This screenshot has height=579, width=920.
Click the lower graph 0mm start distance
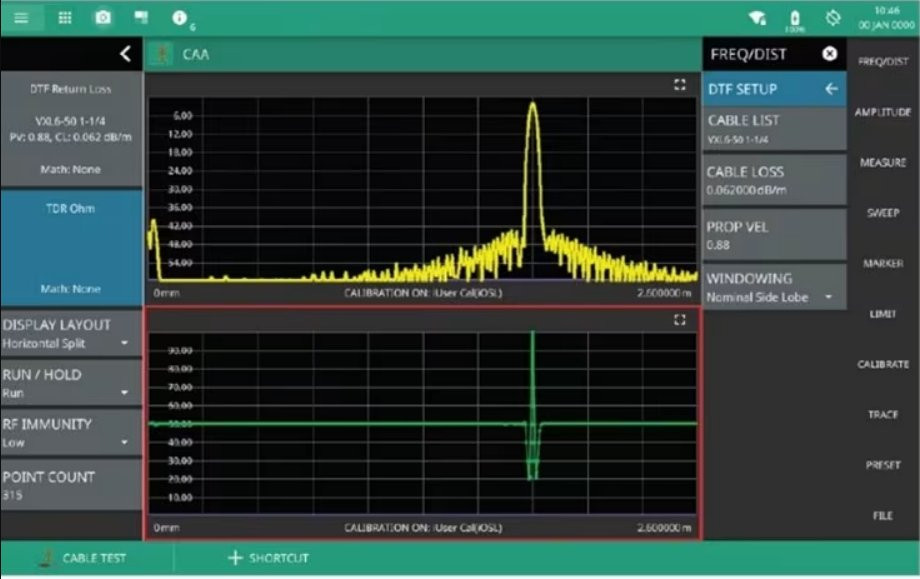point(166,527)
